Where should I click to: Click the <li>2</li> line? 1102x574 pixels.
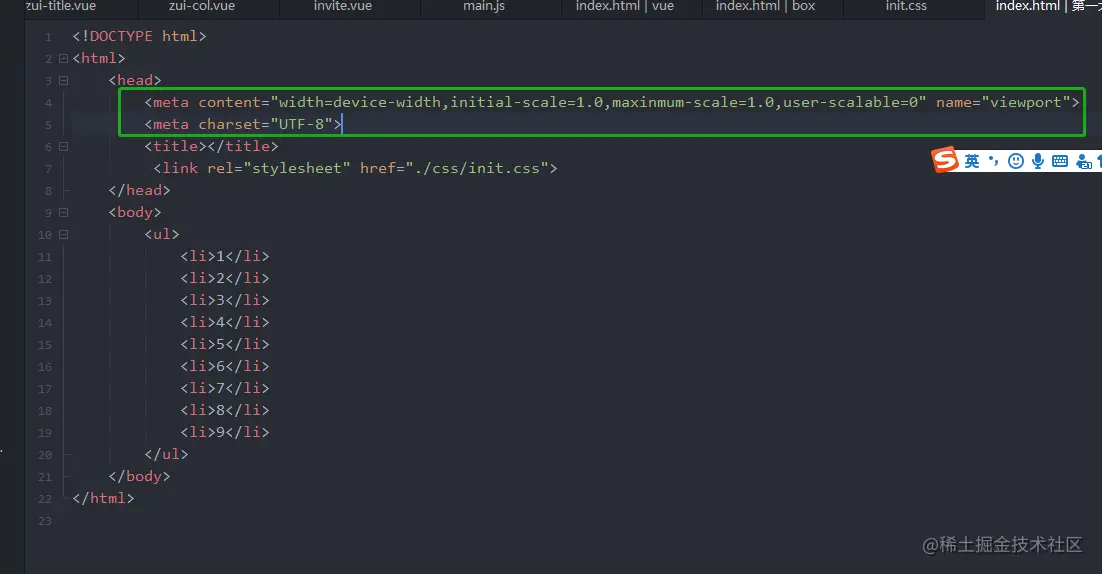225,278
